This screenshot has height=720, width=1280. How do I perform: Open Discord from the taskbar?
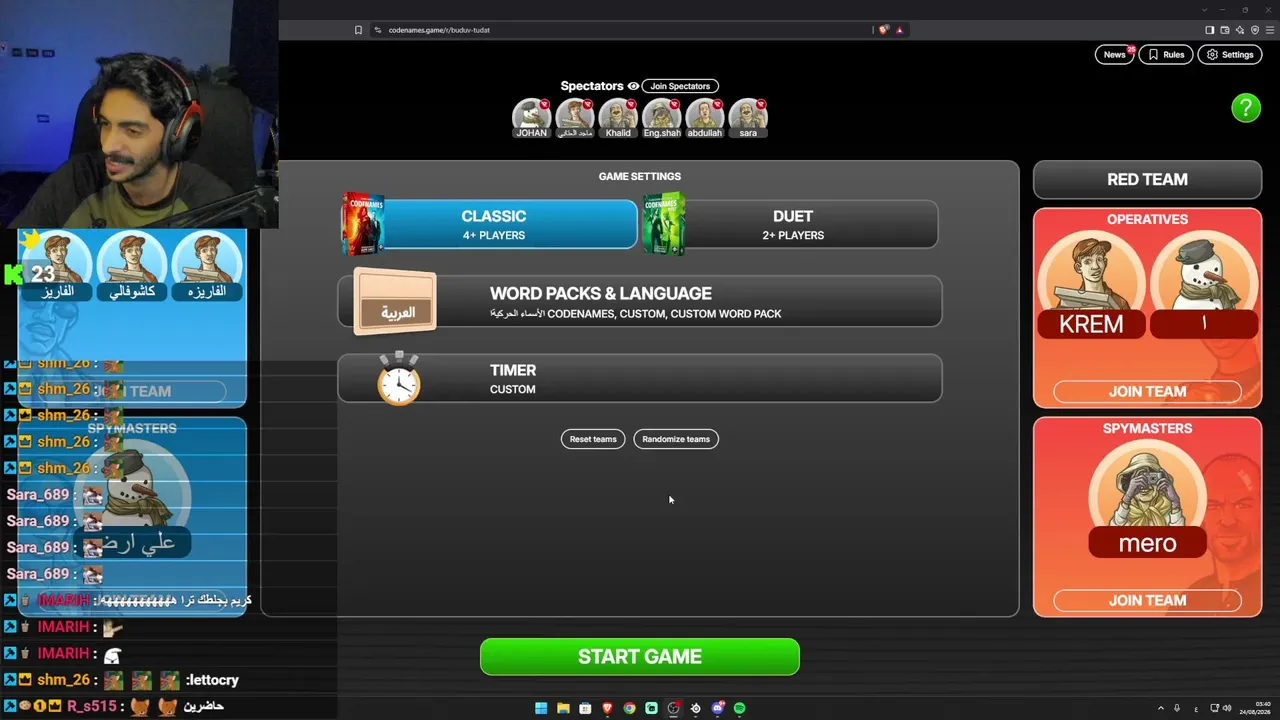pos(717,708)
